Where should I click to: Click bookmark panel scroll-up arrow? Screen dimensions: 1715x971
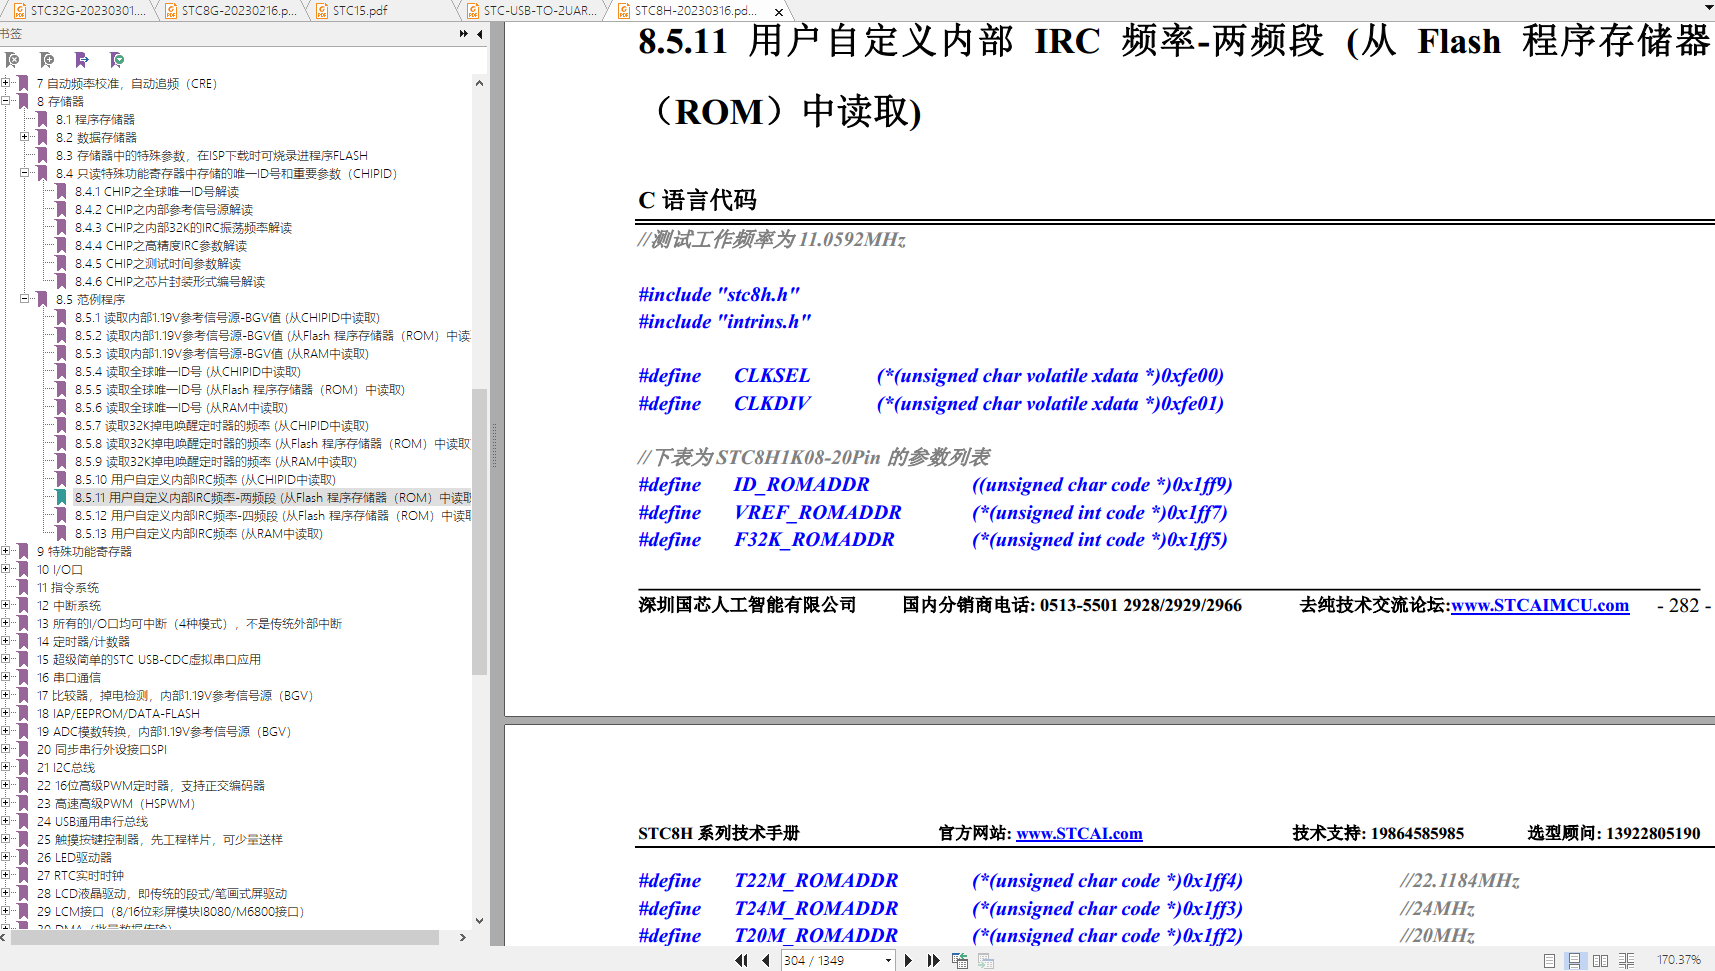(479, 83)
